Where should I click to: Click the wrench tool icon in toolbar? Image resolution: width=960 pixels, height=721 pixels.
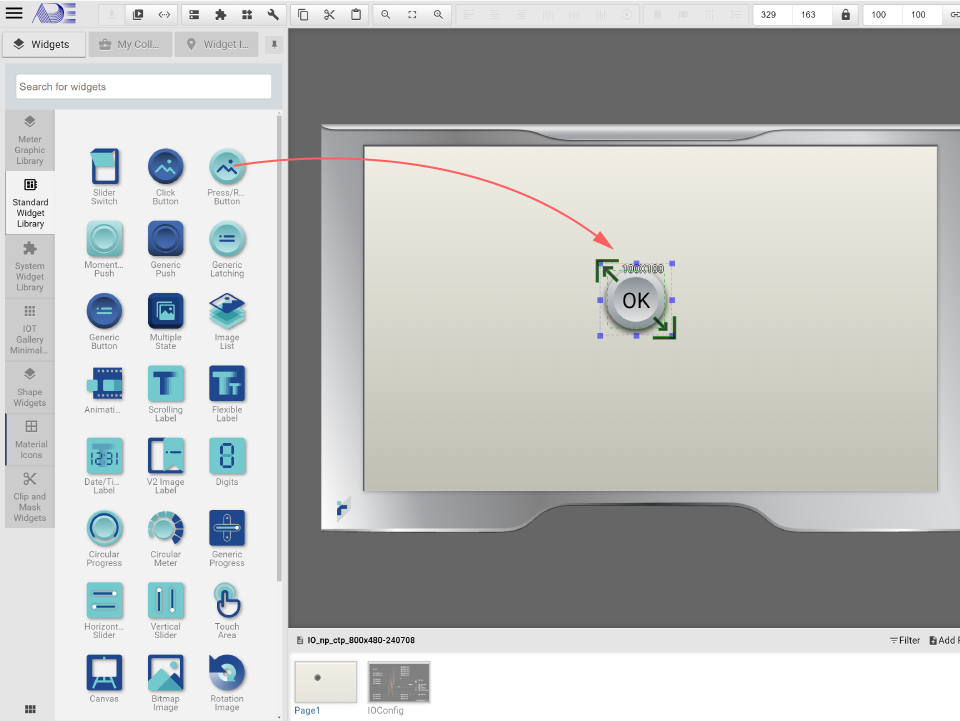(x=273, y=15)
